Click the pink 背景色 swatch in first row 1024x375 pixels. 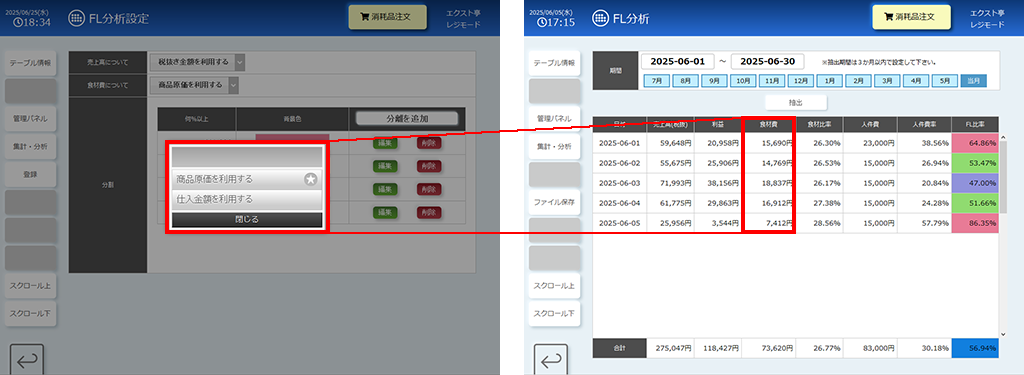292,137
